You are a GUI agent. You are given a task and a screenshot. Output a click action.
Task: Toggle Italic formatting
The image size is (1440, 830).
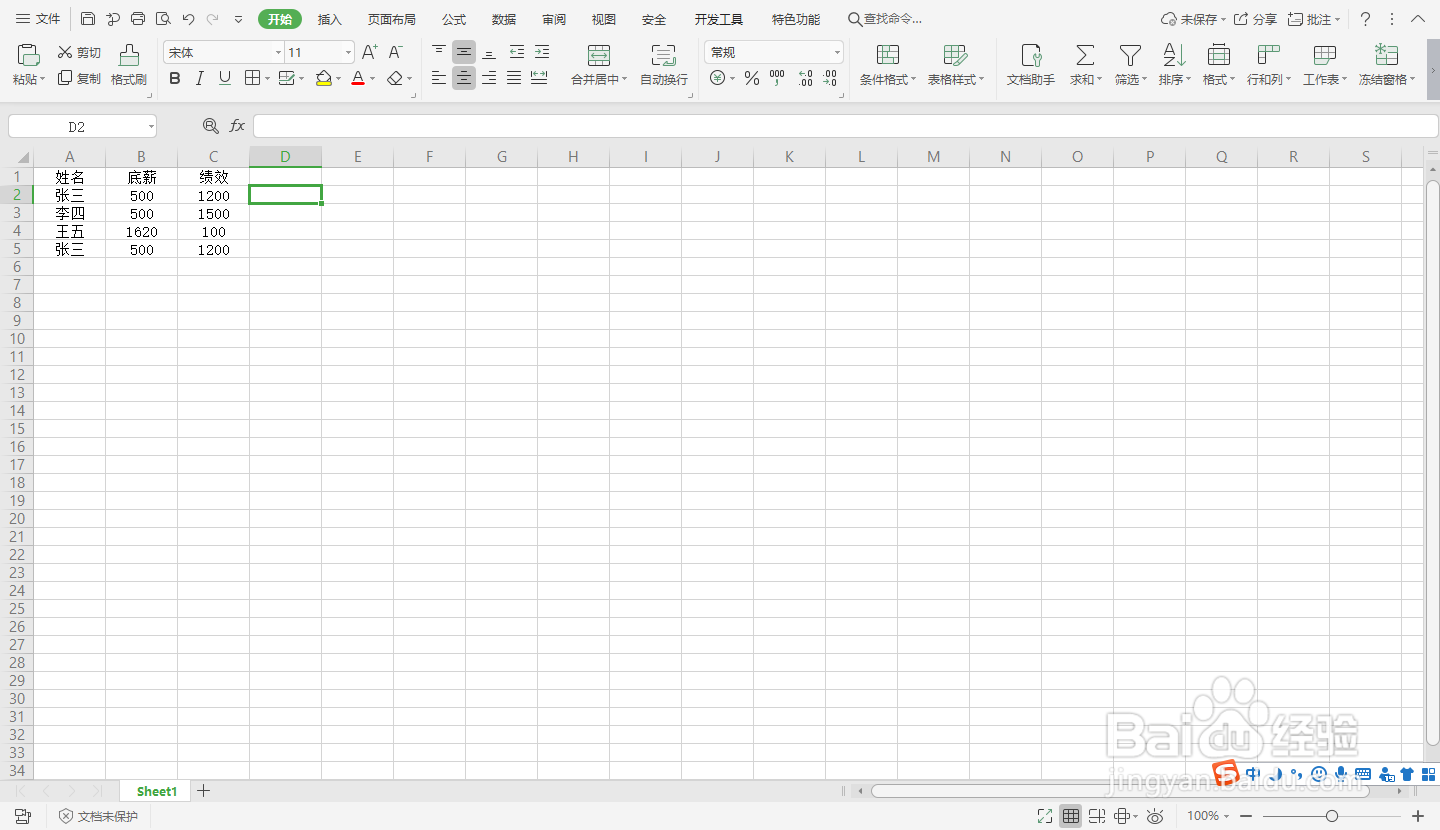pos(200,78)
